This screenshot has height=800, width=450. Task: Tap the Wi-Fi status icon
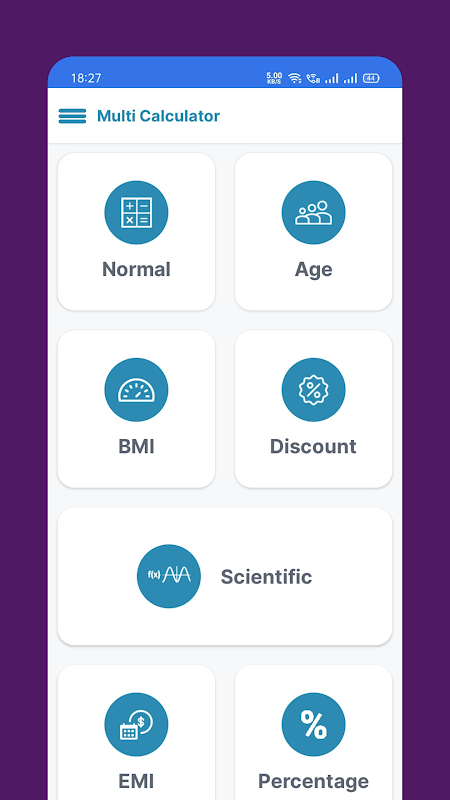[x=294, y=78]
